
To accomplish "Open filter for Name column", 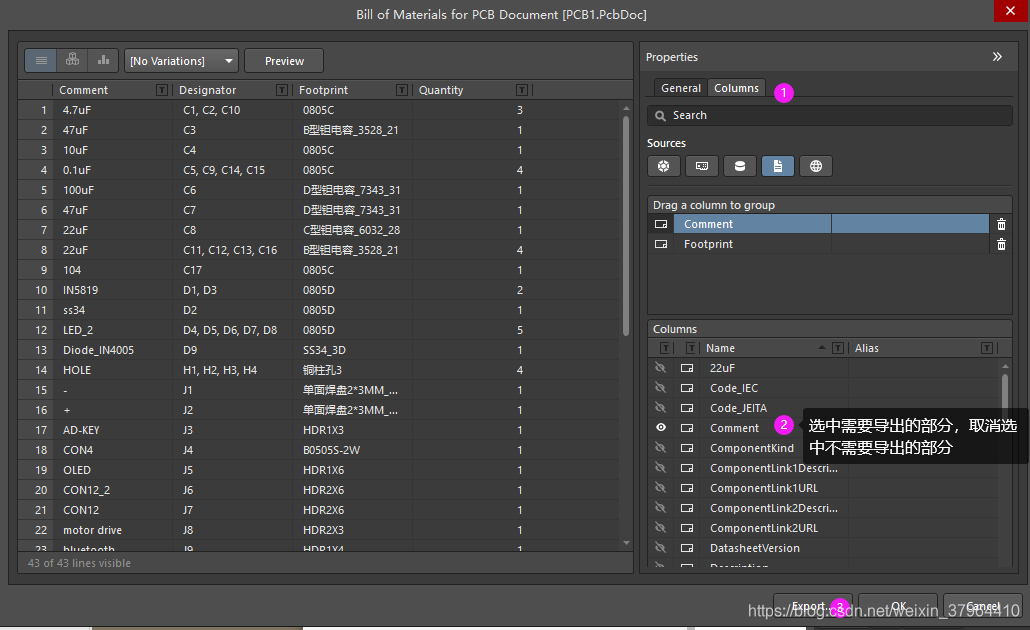I will pos(838,348).
